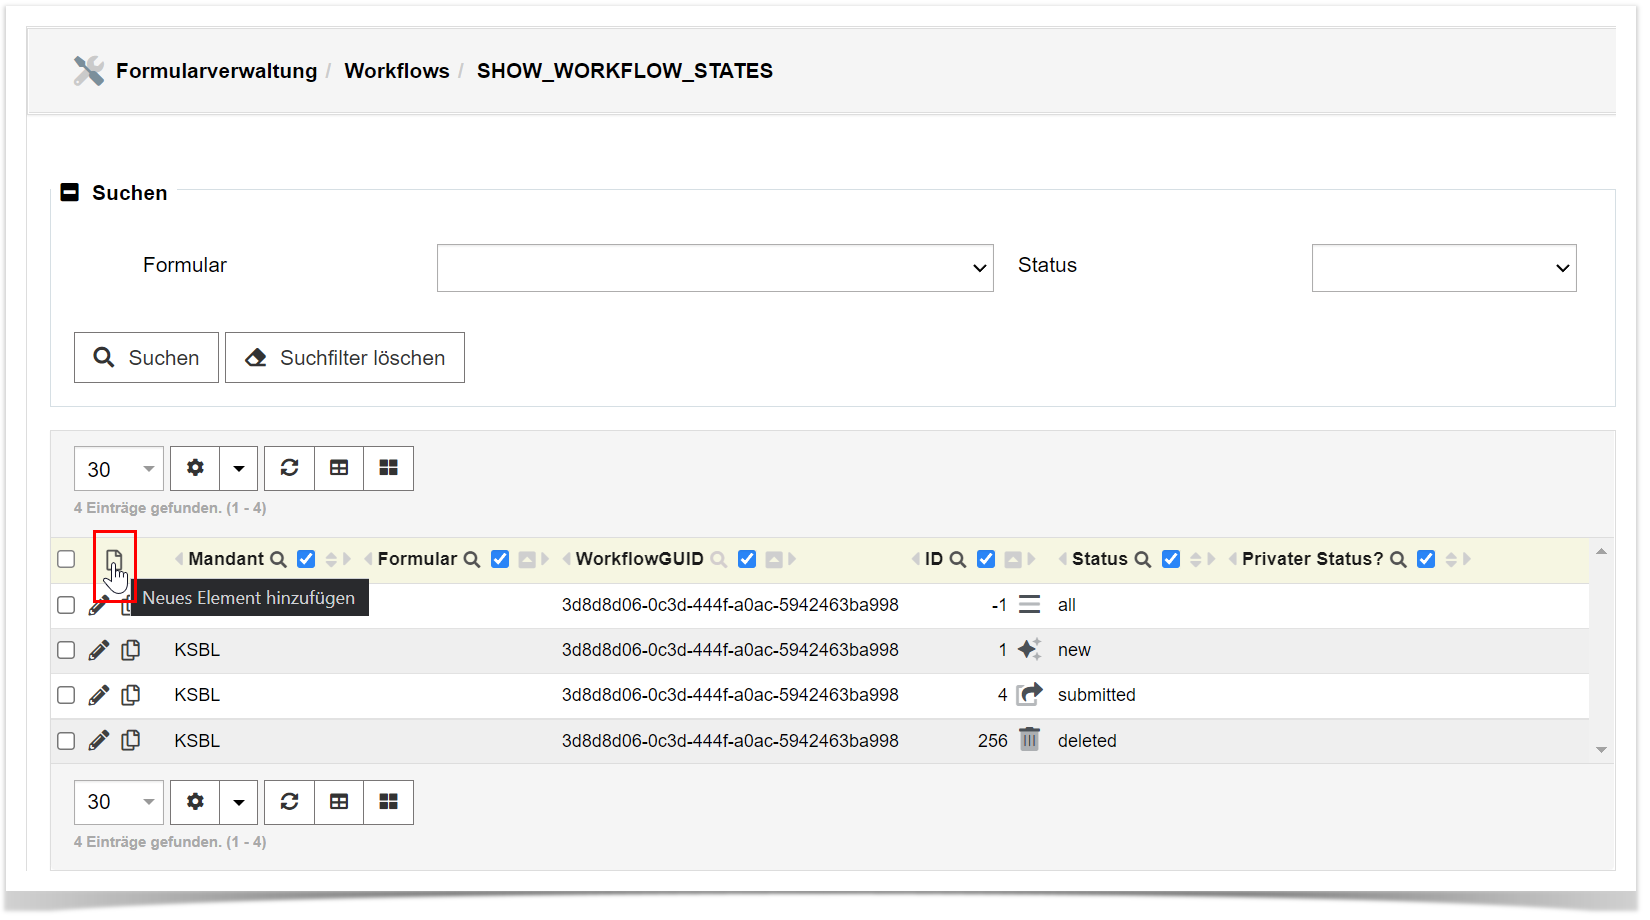Collapse the Suchen search panel
This screenshot has width=1650, height=920.
click(70, 193)
